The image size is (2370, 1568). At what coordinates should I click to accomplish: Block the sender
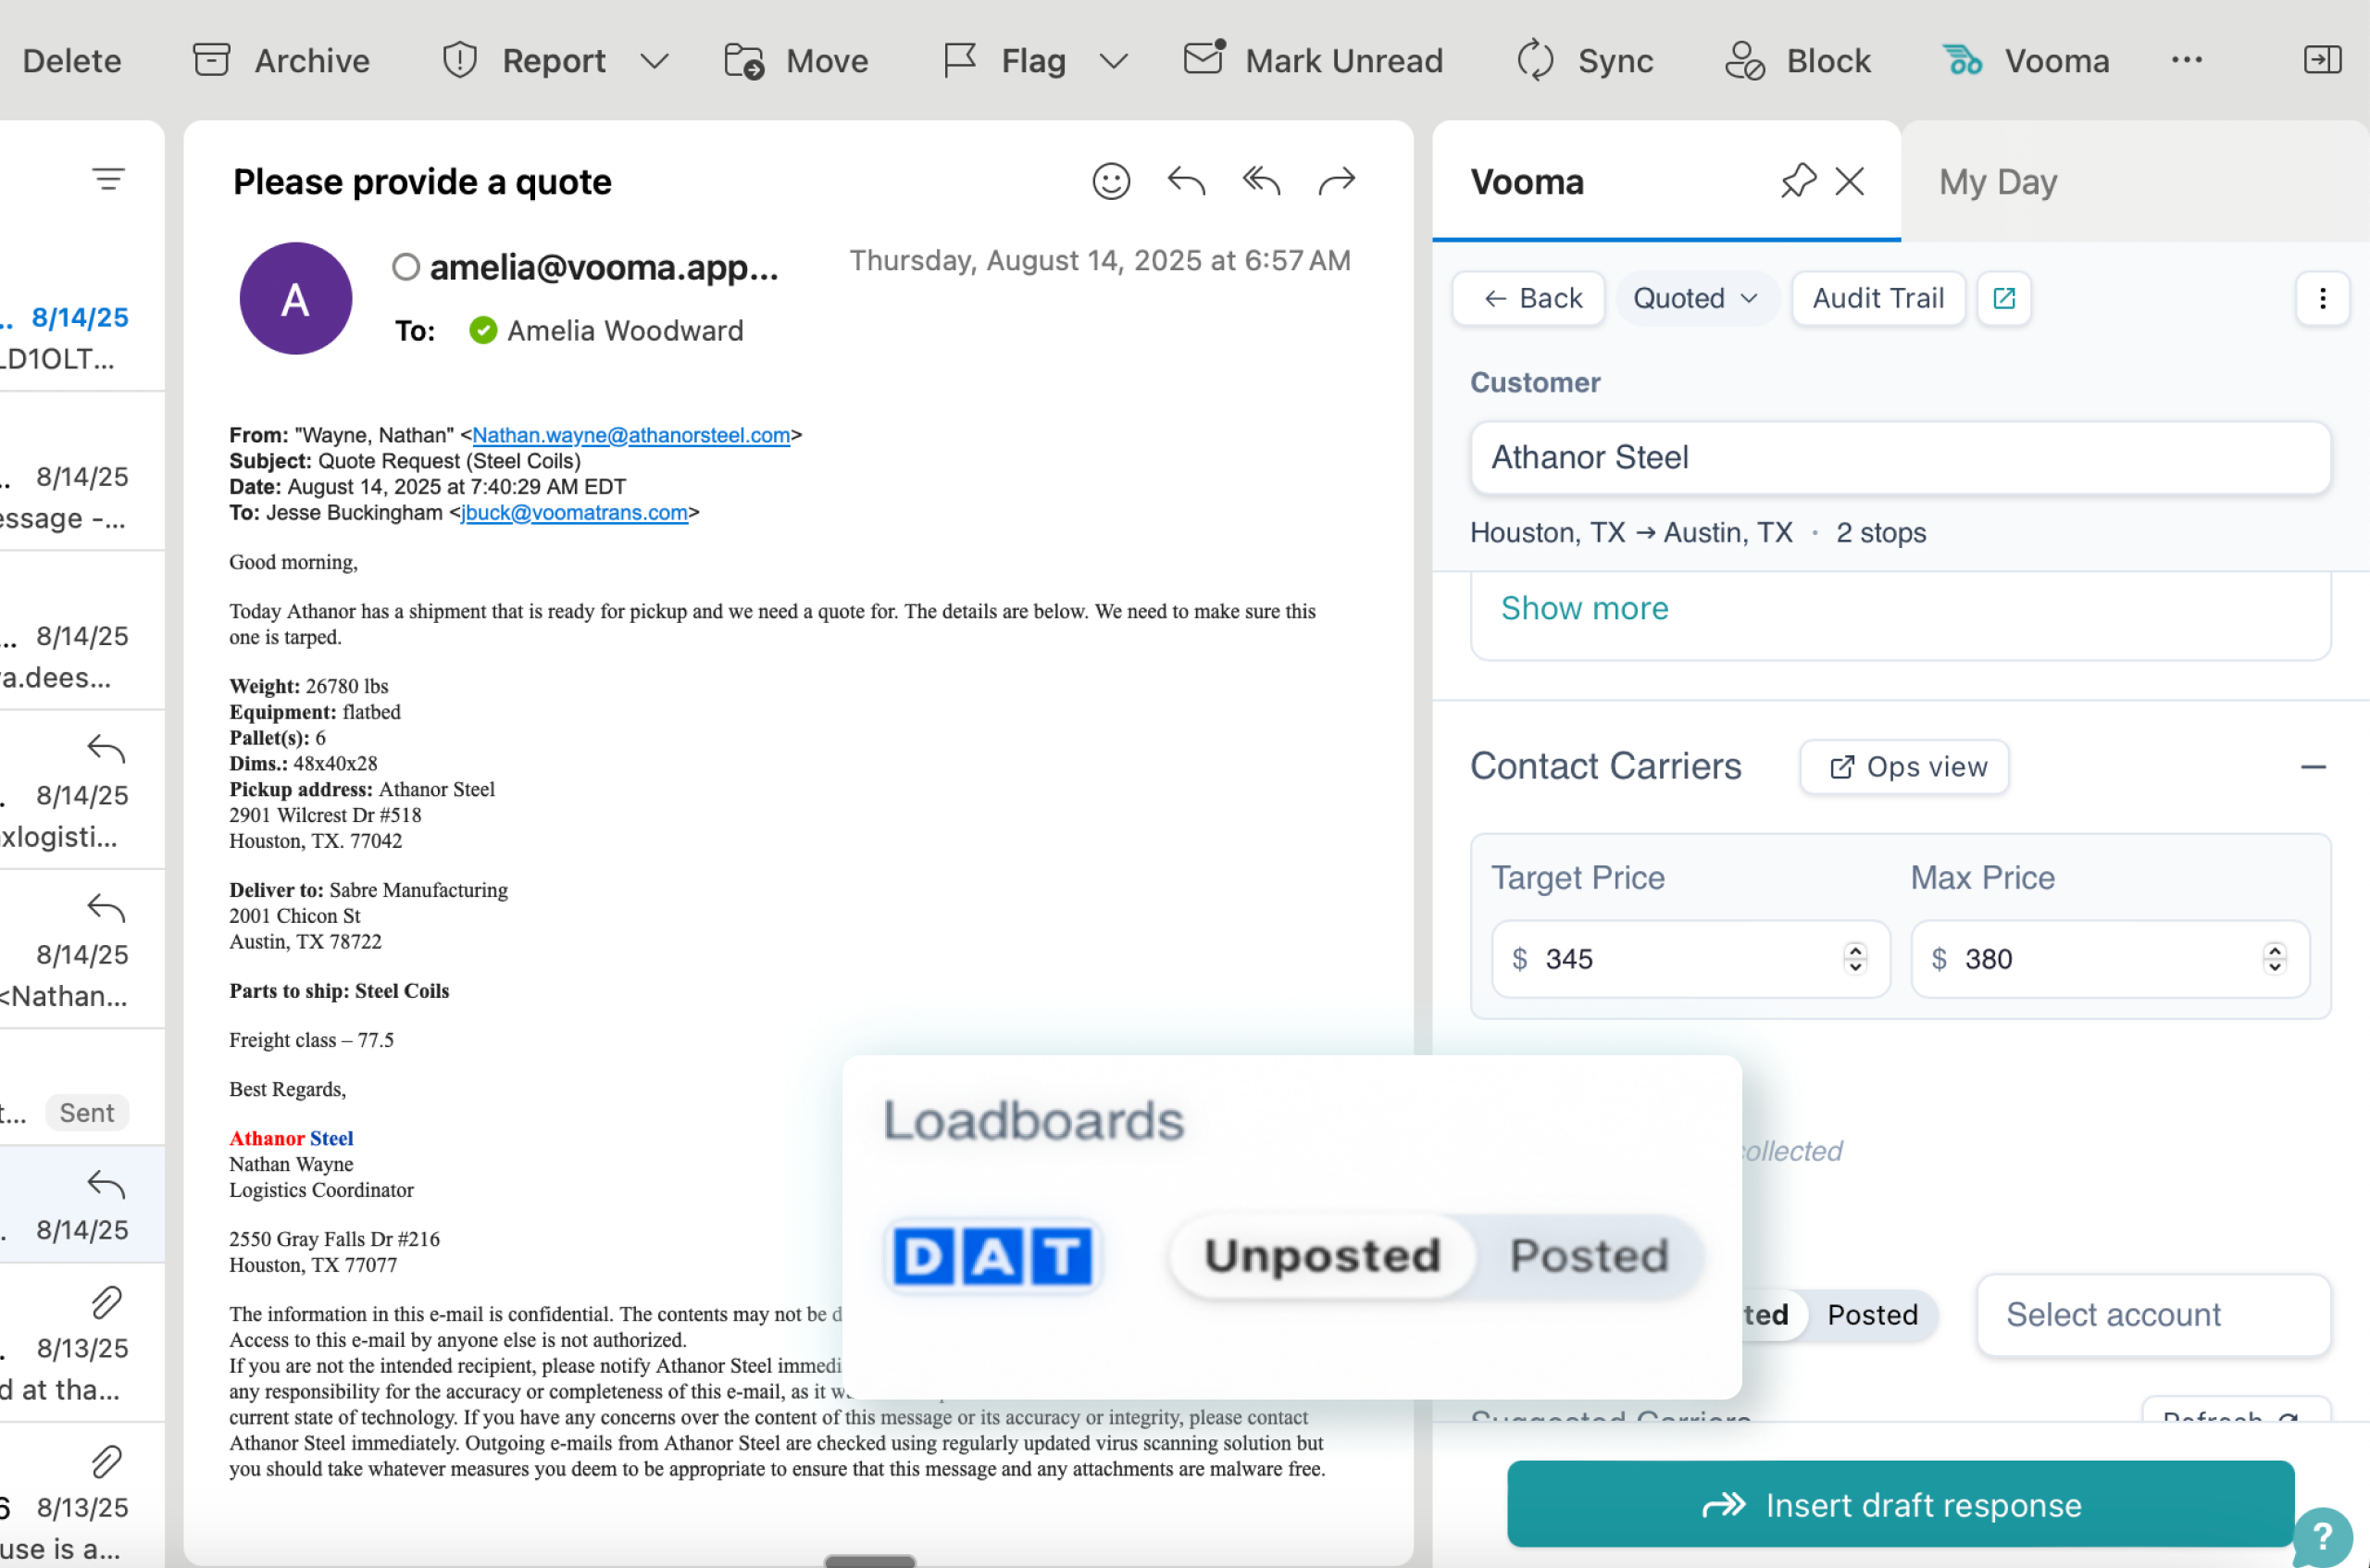[x=1797, y=61]
